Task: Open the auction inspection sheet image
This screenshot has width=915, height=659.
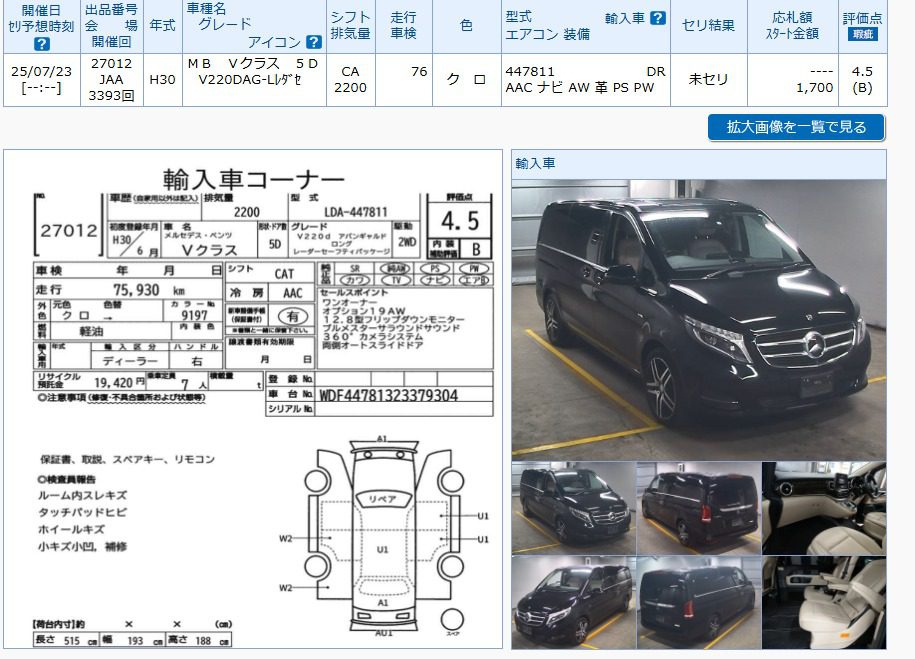Action: pos(253,399)
